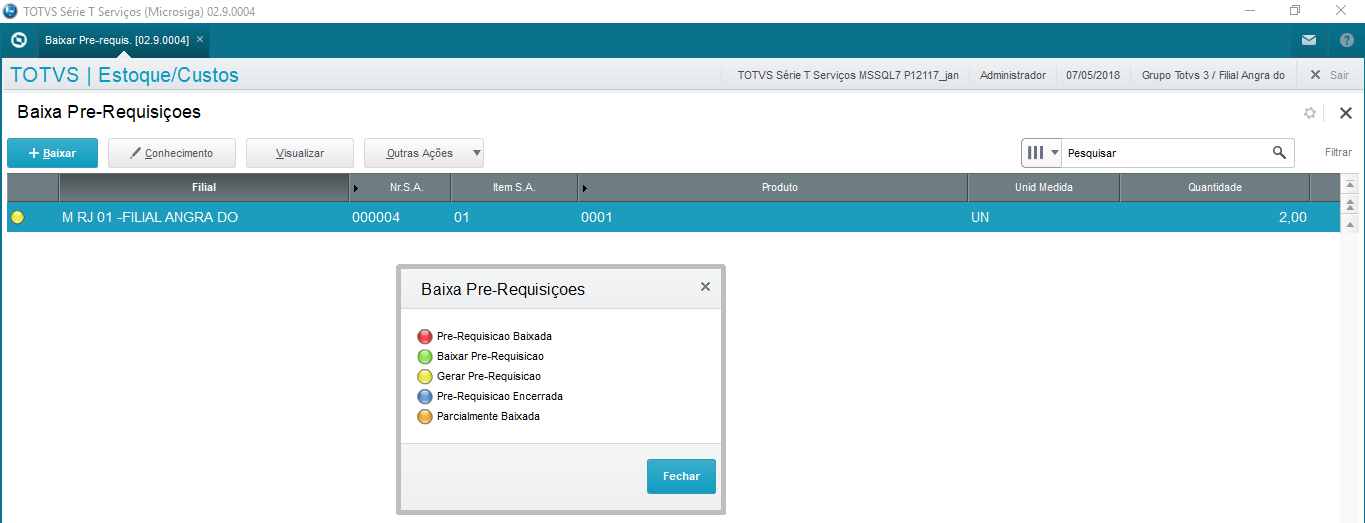Viewport: 1365px width, 523px height.
Task: Expand the Outras Ações dropdown arrow
Action: coord(477,153)
